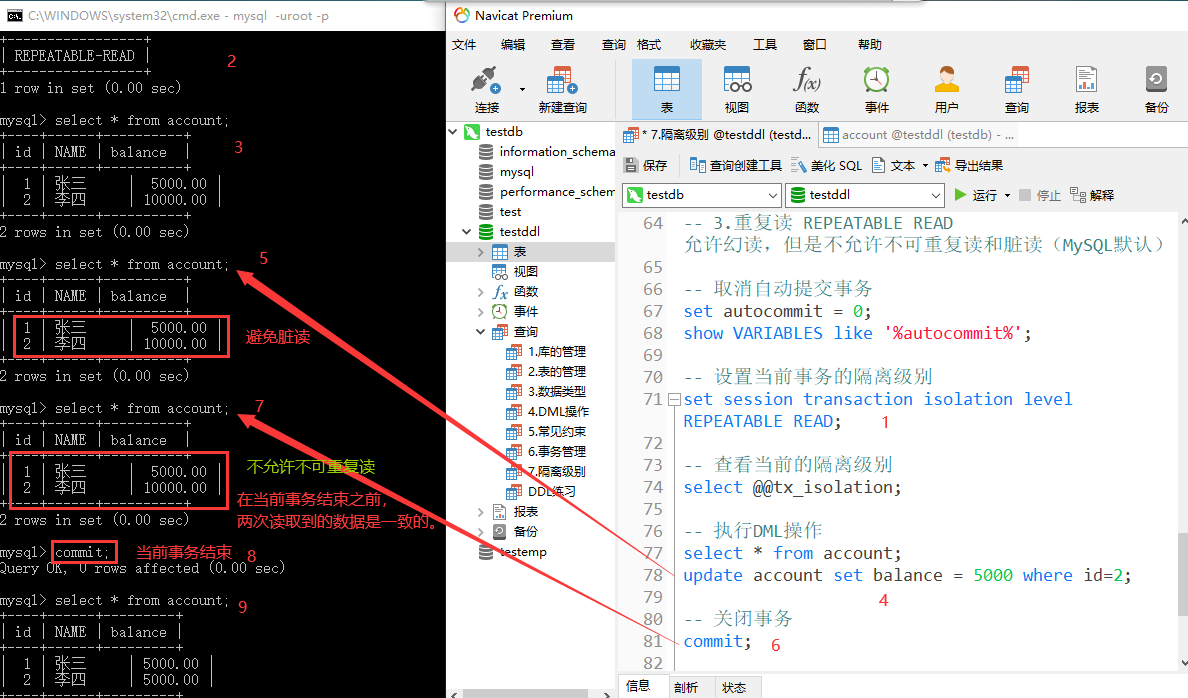Open the 编辑 menu
Viewport: 1188px width, 698px height.
coord(513,45)
